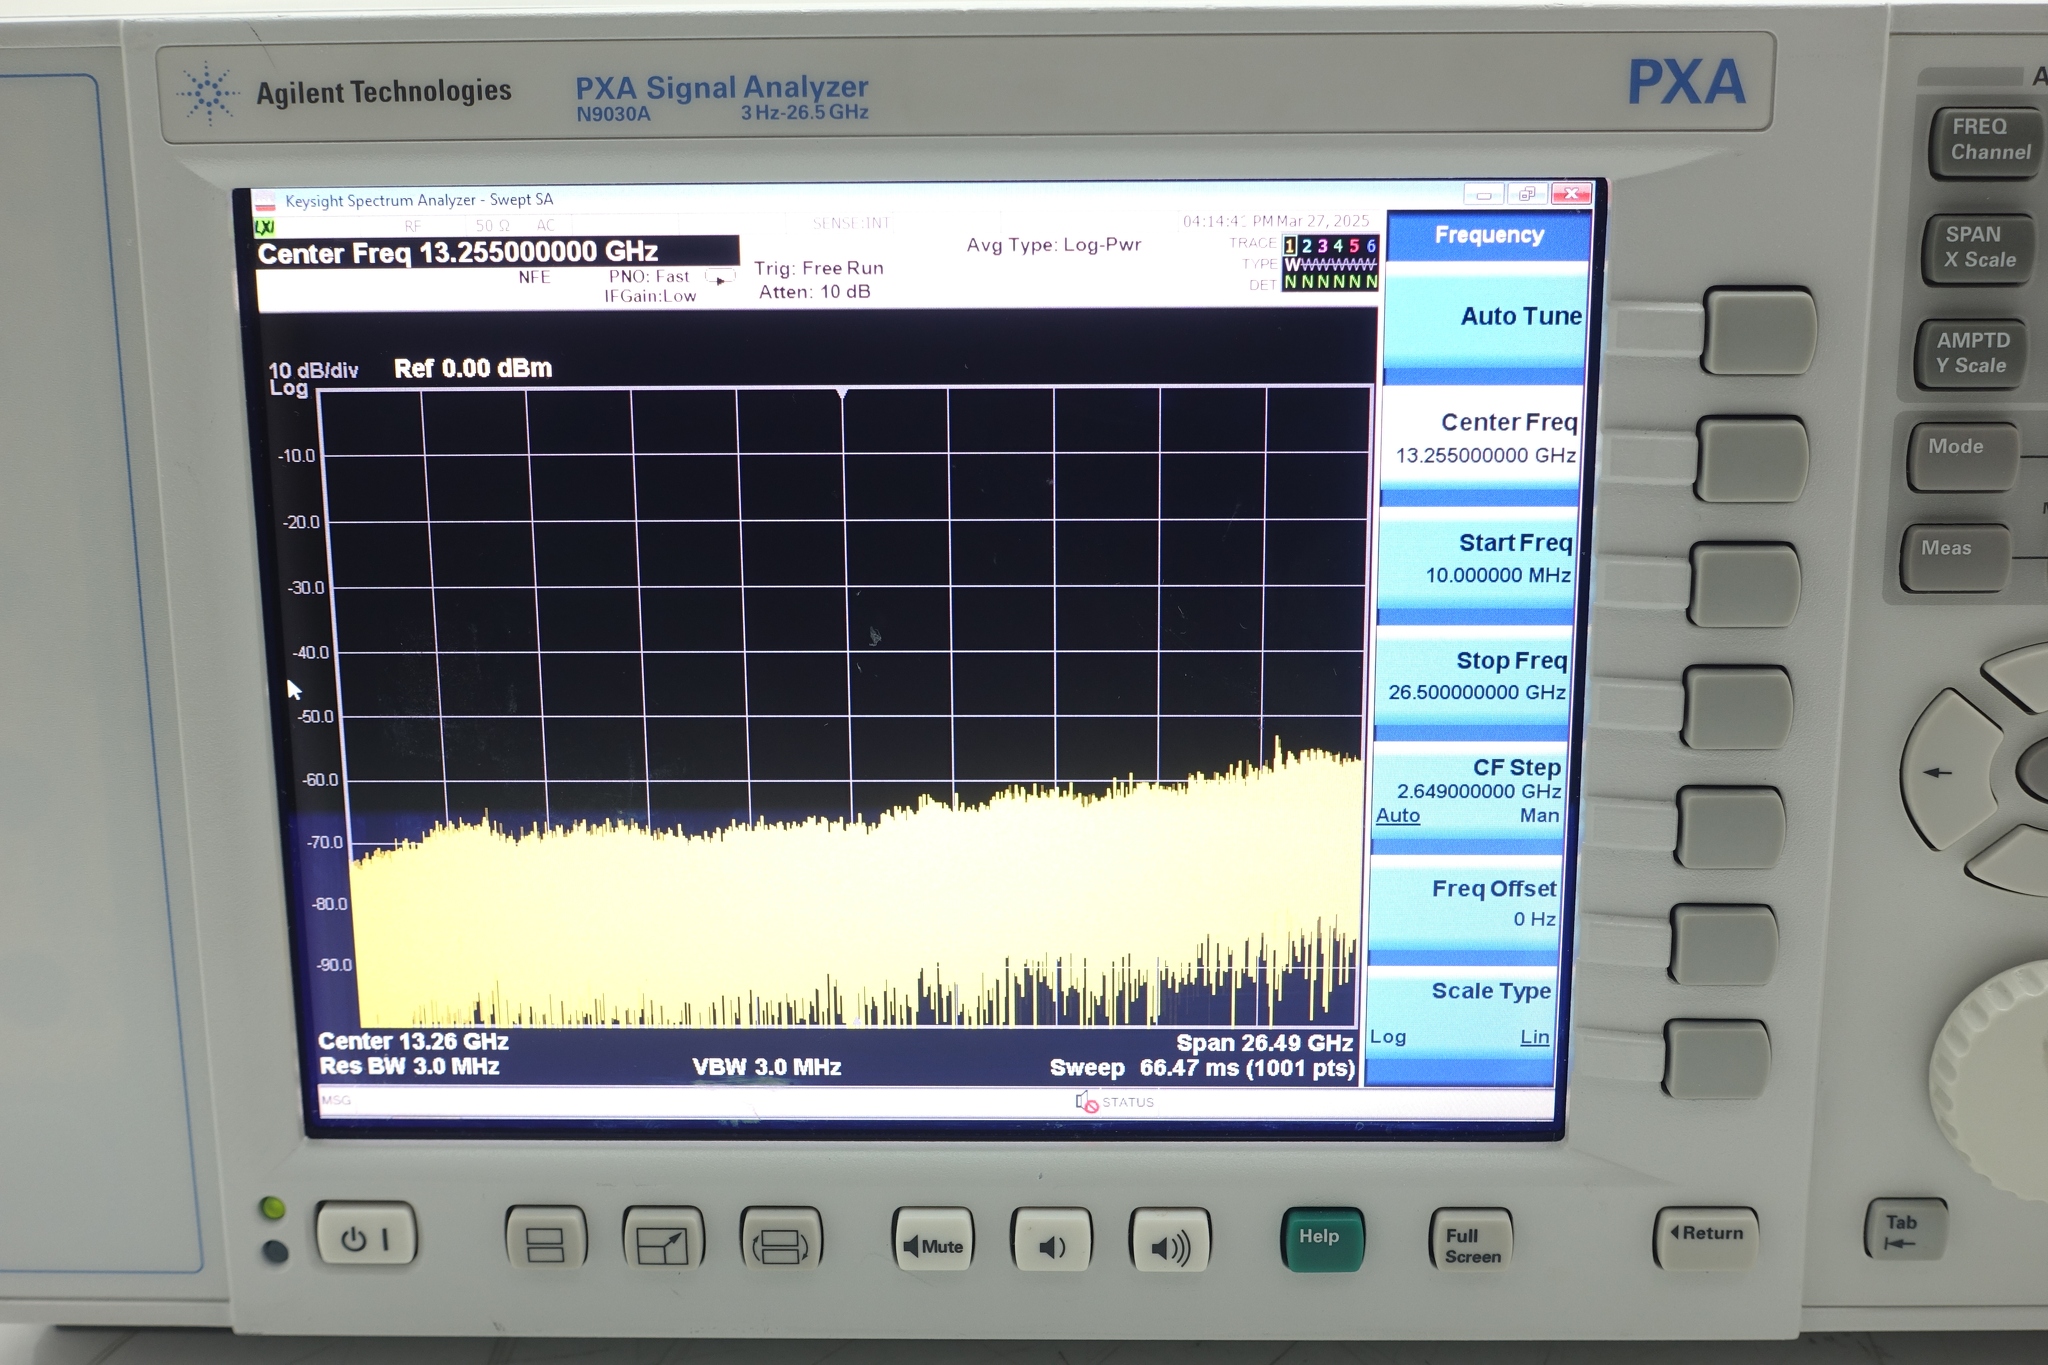Select the Freq Offset 0 Hz softkey
The height and width of the screenshot is (1365, 2048).
click(1466, 903)
